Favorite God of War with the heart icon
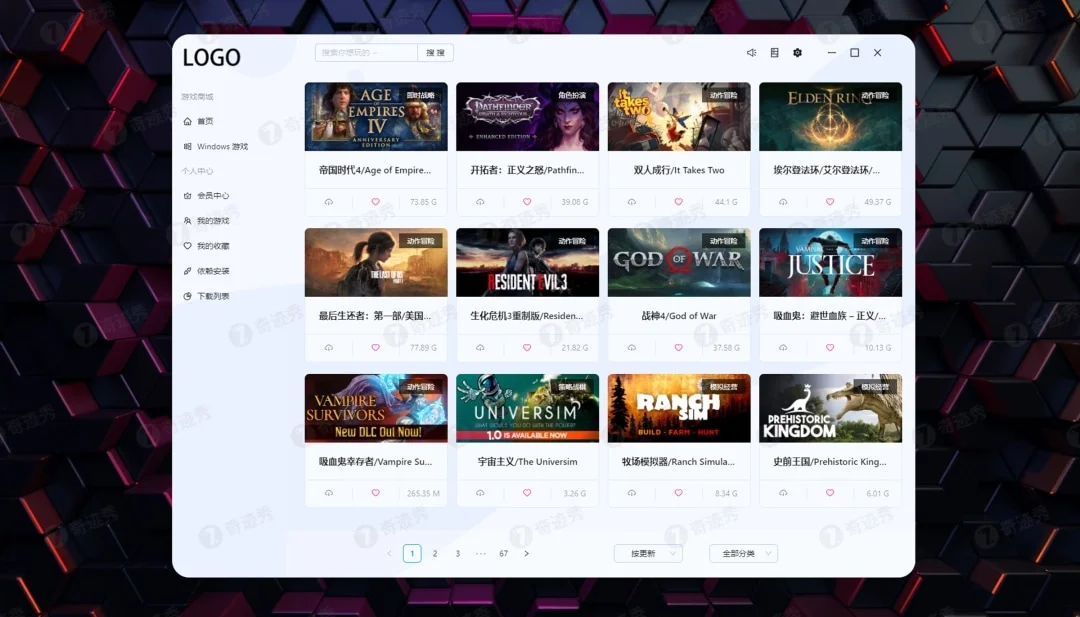Viewport: 1080px width, 617px height. coord(678,347)
